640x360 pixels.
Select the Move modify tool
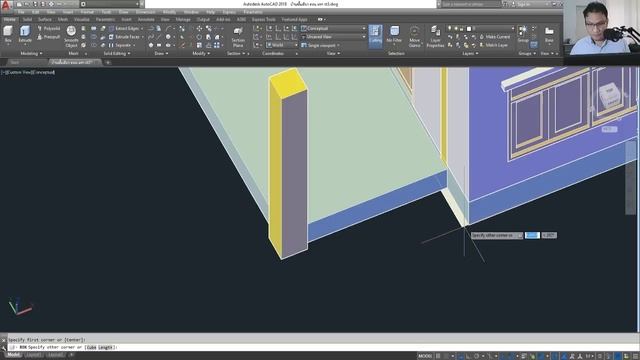pyautogui.click(x=199, y=29)
